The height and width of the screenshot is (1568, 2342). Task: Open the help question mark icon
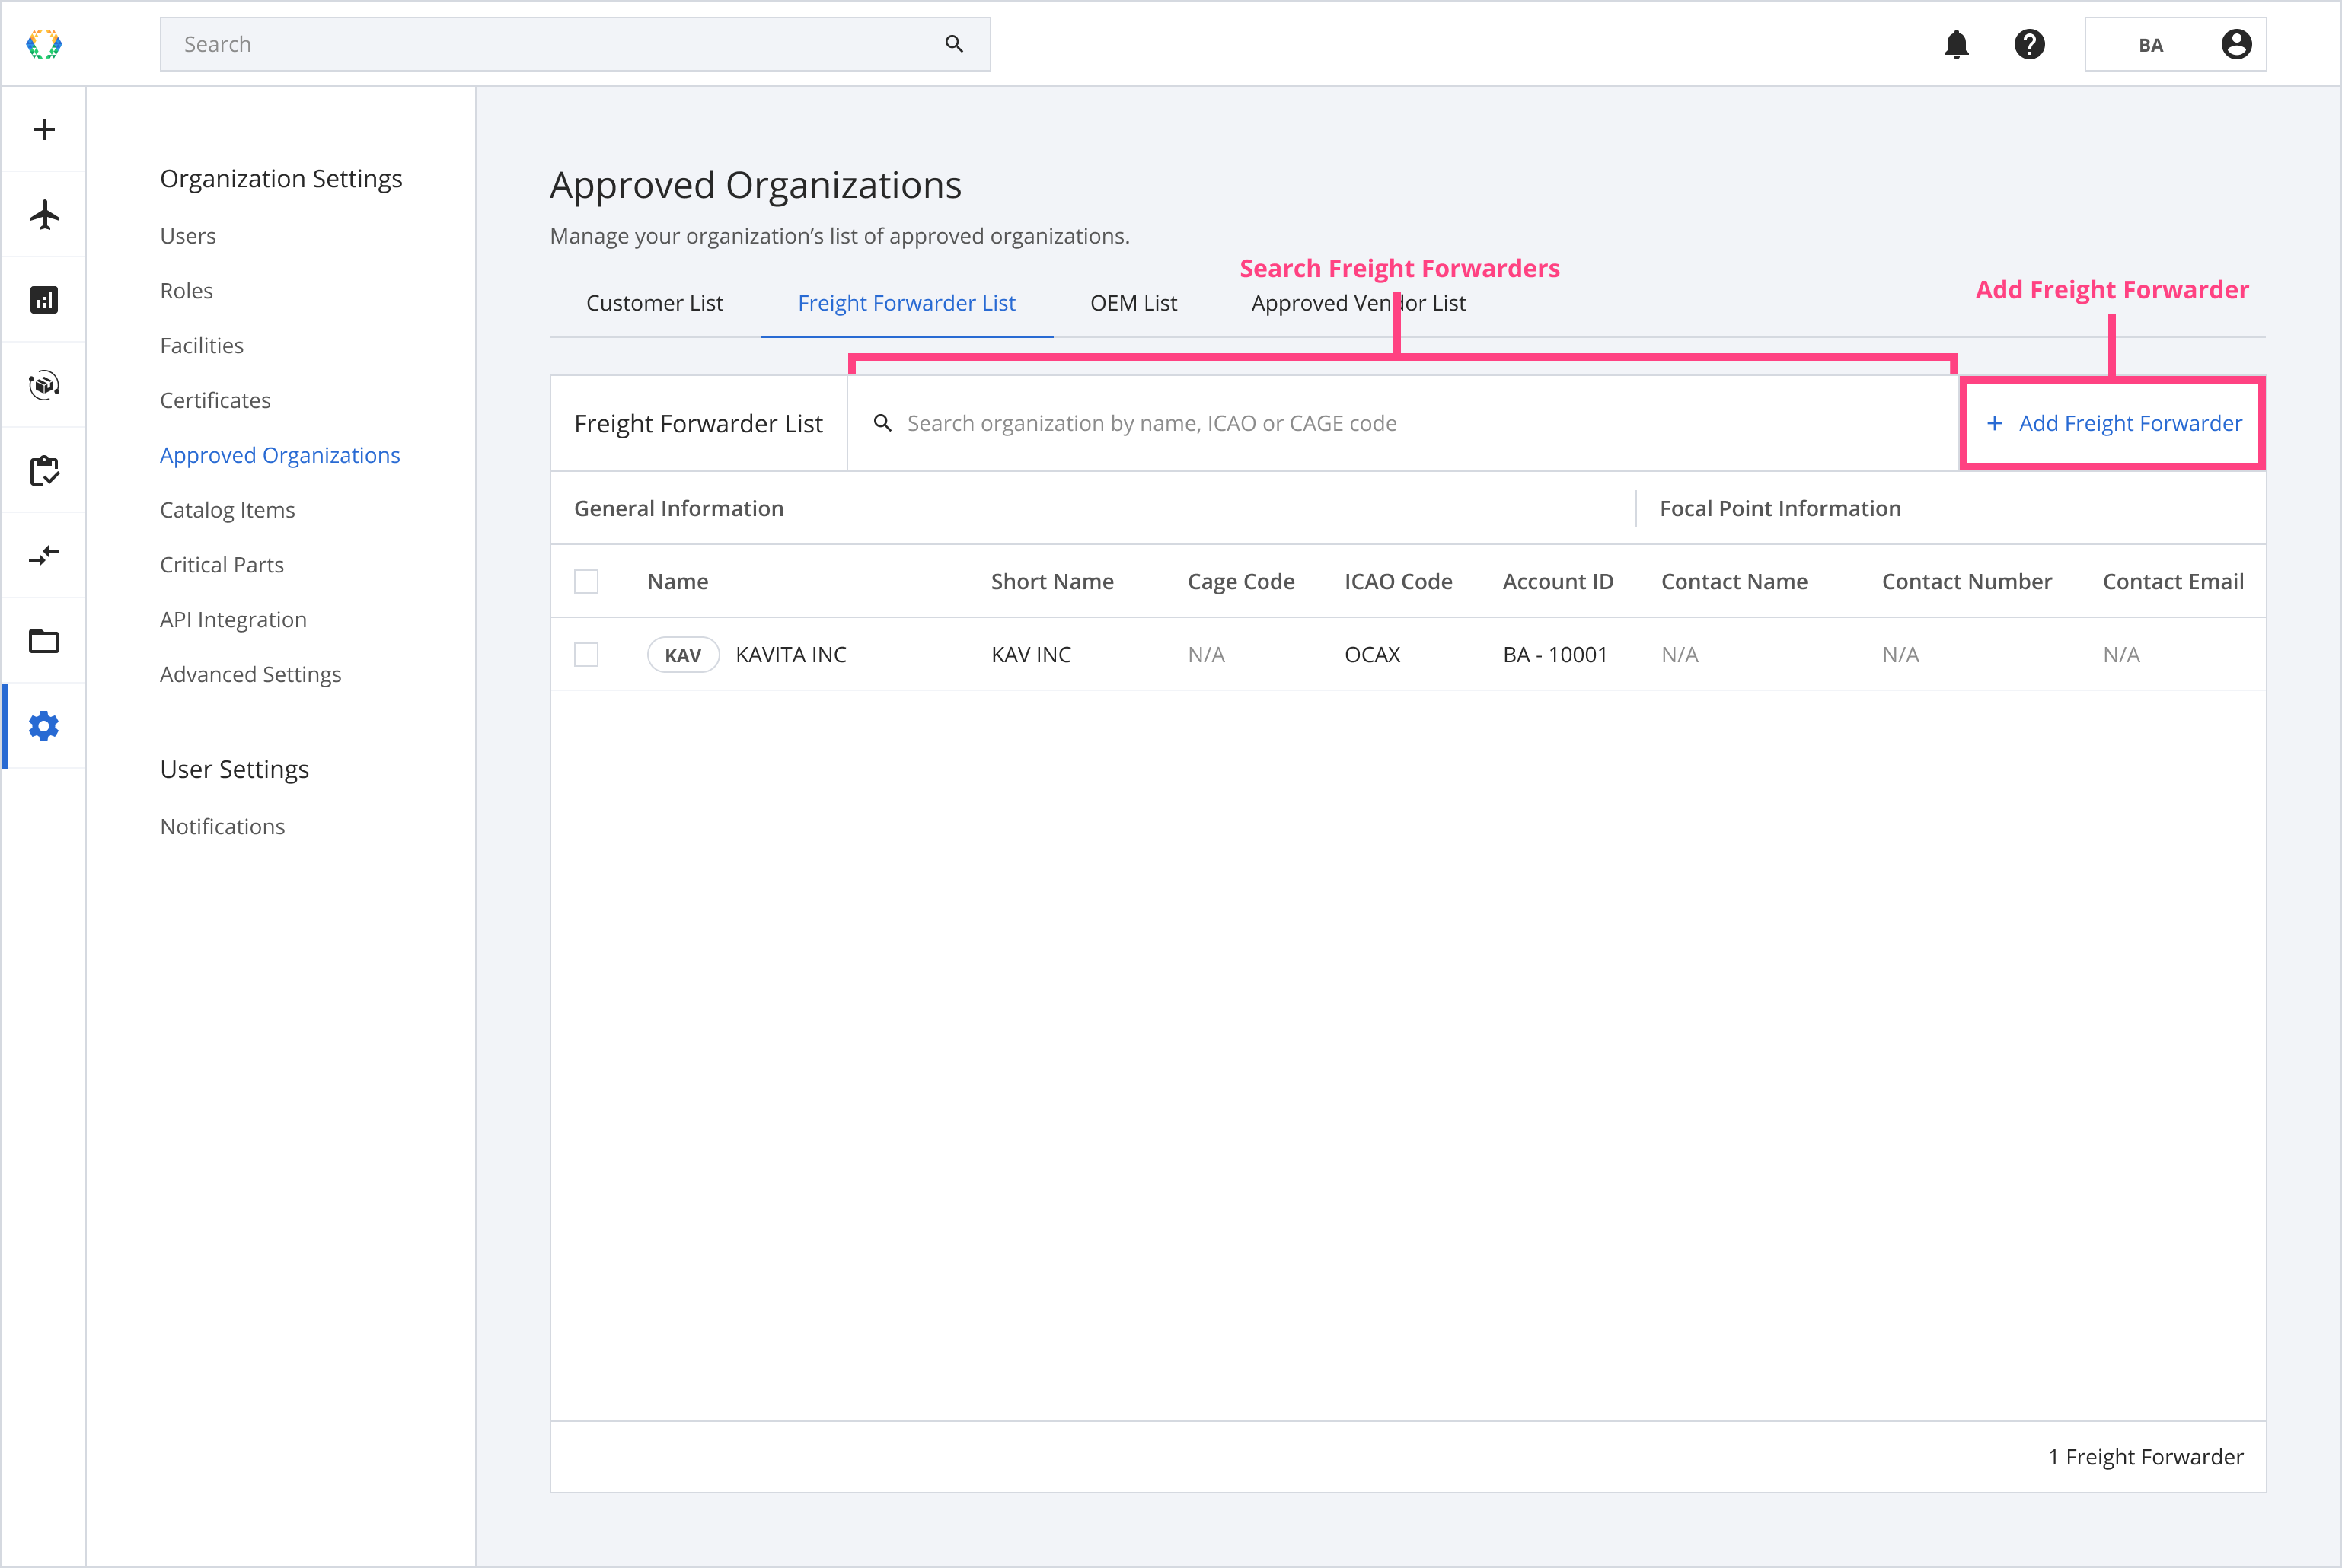coord(2029,44)
